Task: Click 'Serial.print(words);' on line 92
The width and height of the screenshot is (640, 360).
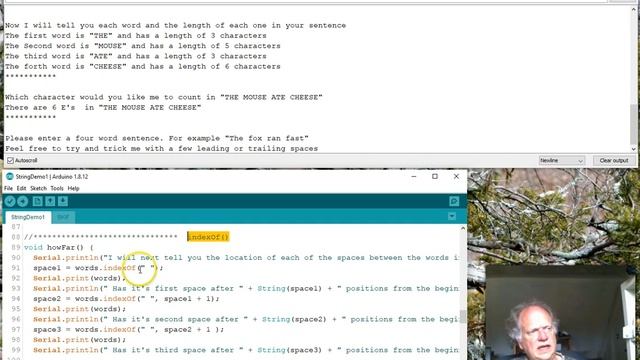Action: [x=80, y=278]
